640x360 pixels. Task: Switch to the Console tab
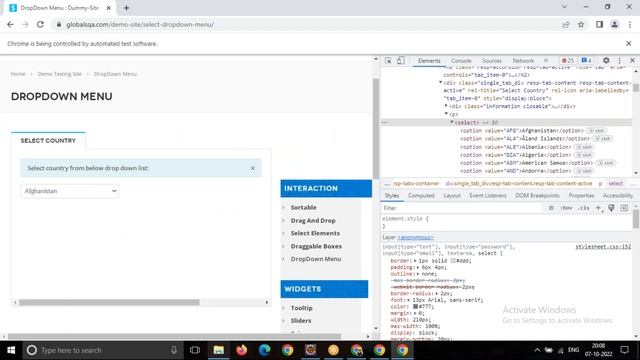point(461,60)
